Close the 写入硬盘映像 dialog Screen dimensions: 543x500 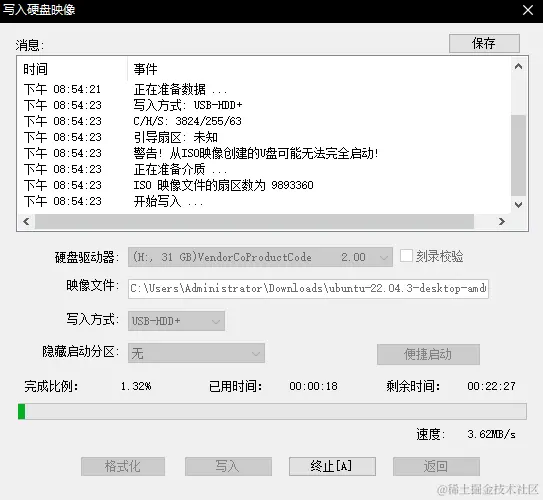tap(528, 10)
